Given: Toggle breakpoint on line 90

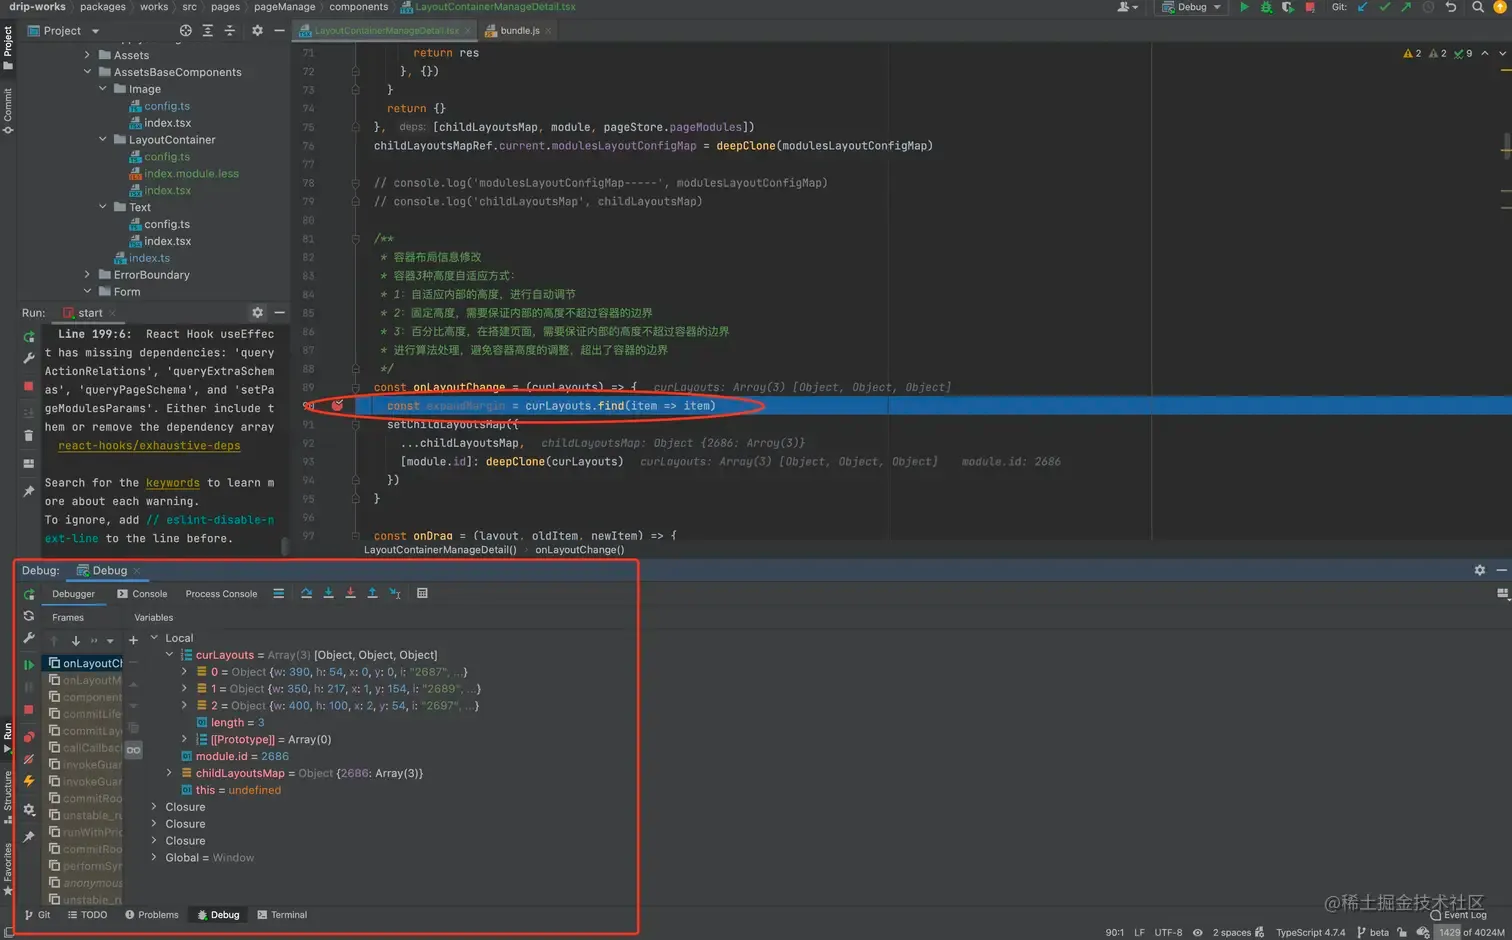Looking at the screenshot, I should pyautogui.click(x=337, y=405).
